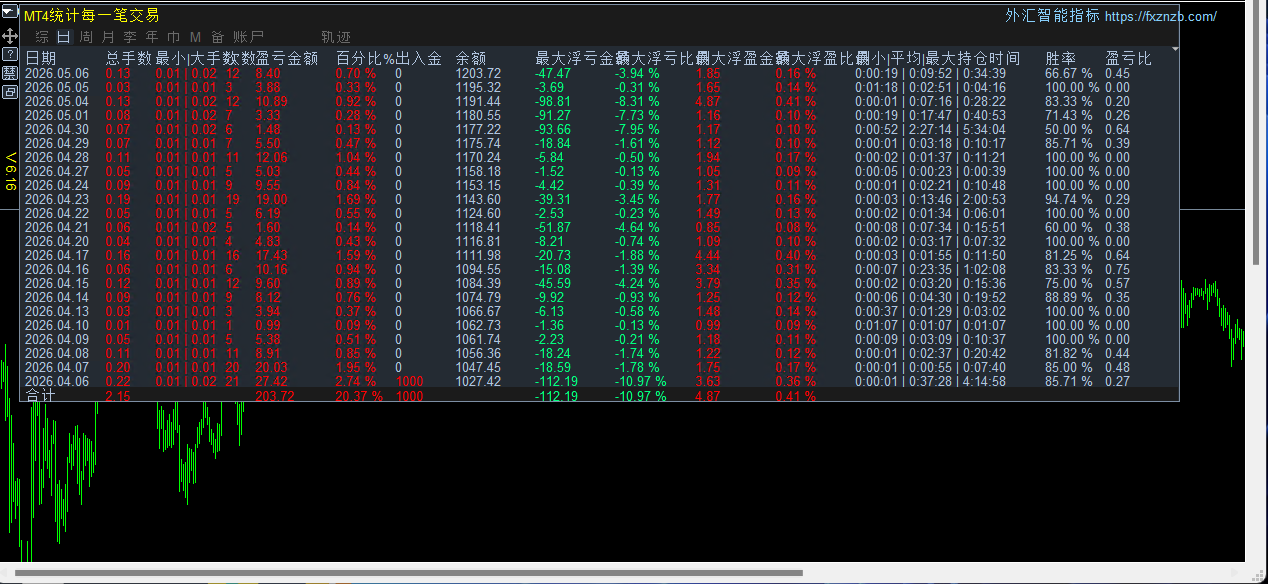This screenshot has width=1268, height=584.
Task: Click the 盈亏比 column header
Action: [1128, 58]
